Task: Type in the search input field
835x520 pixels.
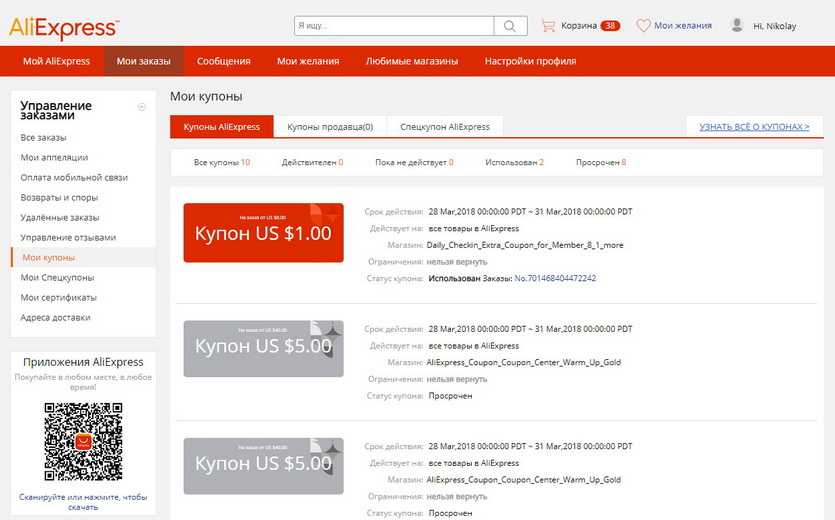Action: [394, 26]
